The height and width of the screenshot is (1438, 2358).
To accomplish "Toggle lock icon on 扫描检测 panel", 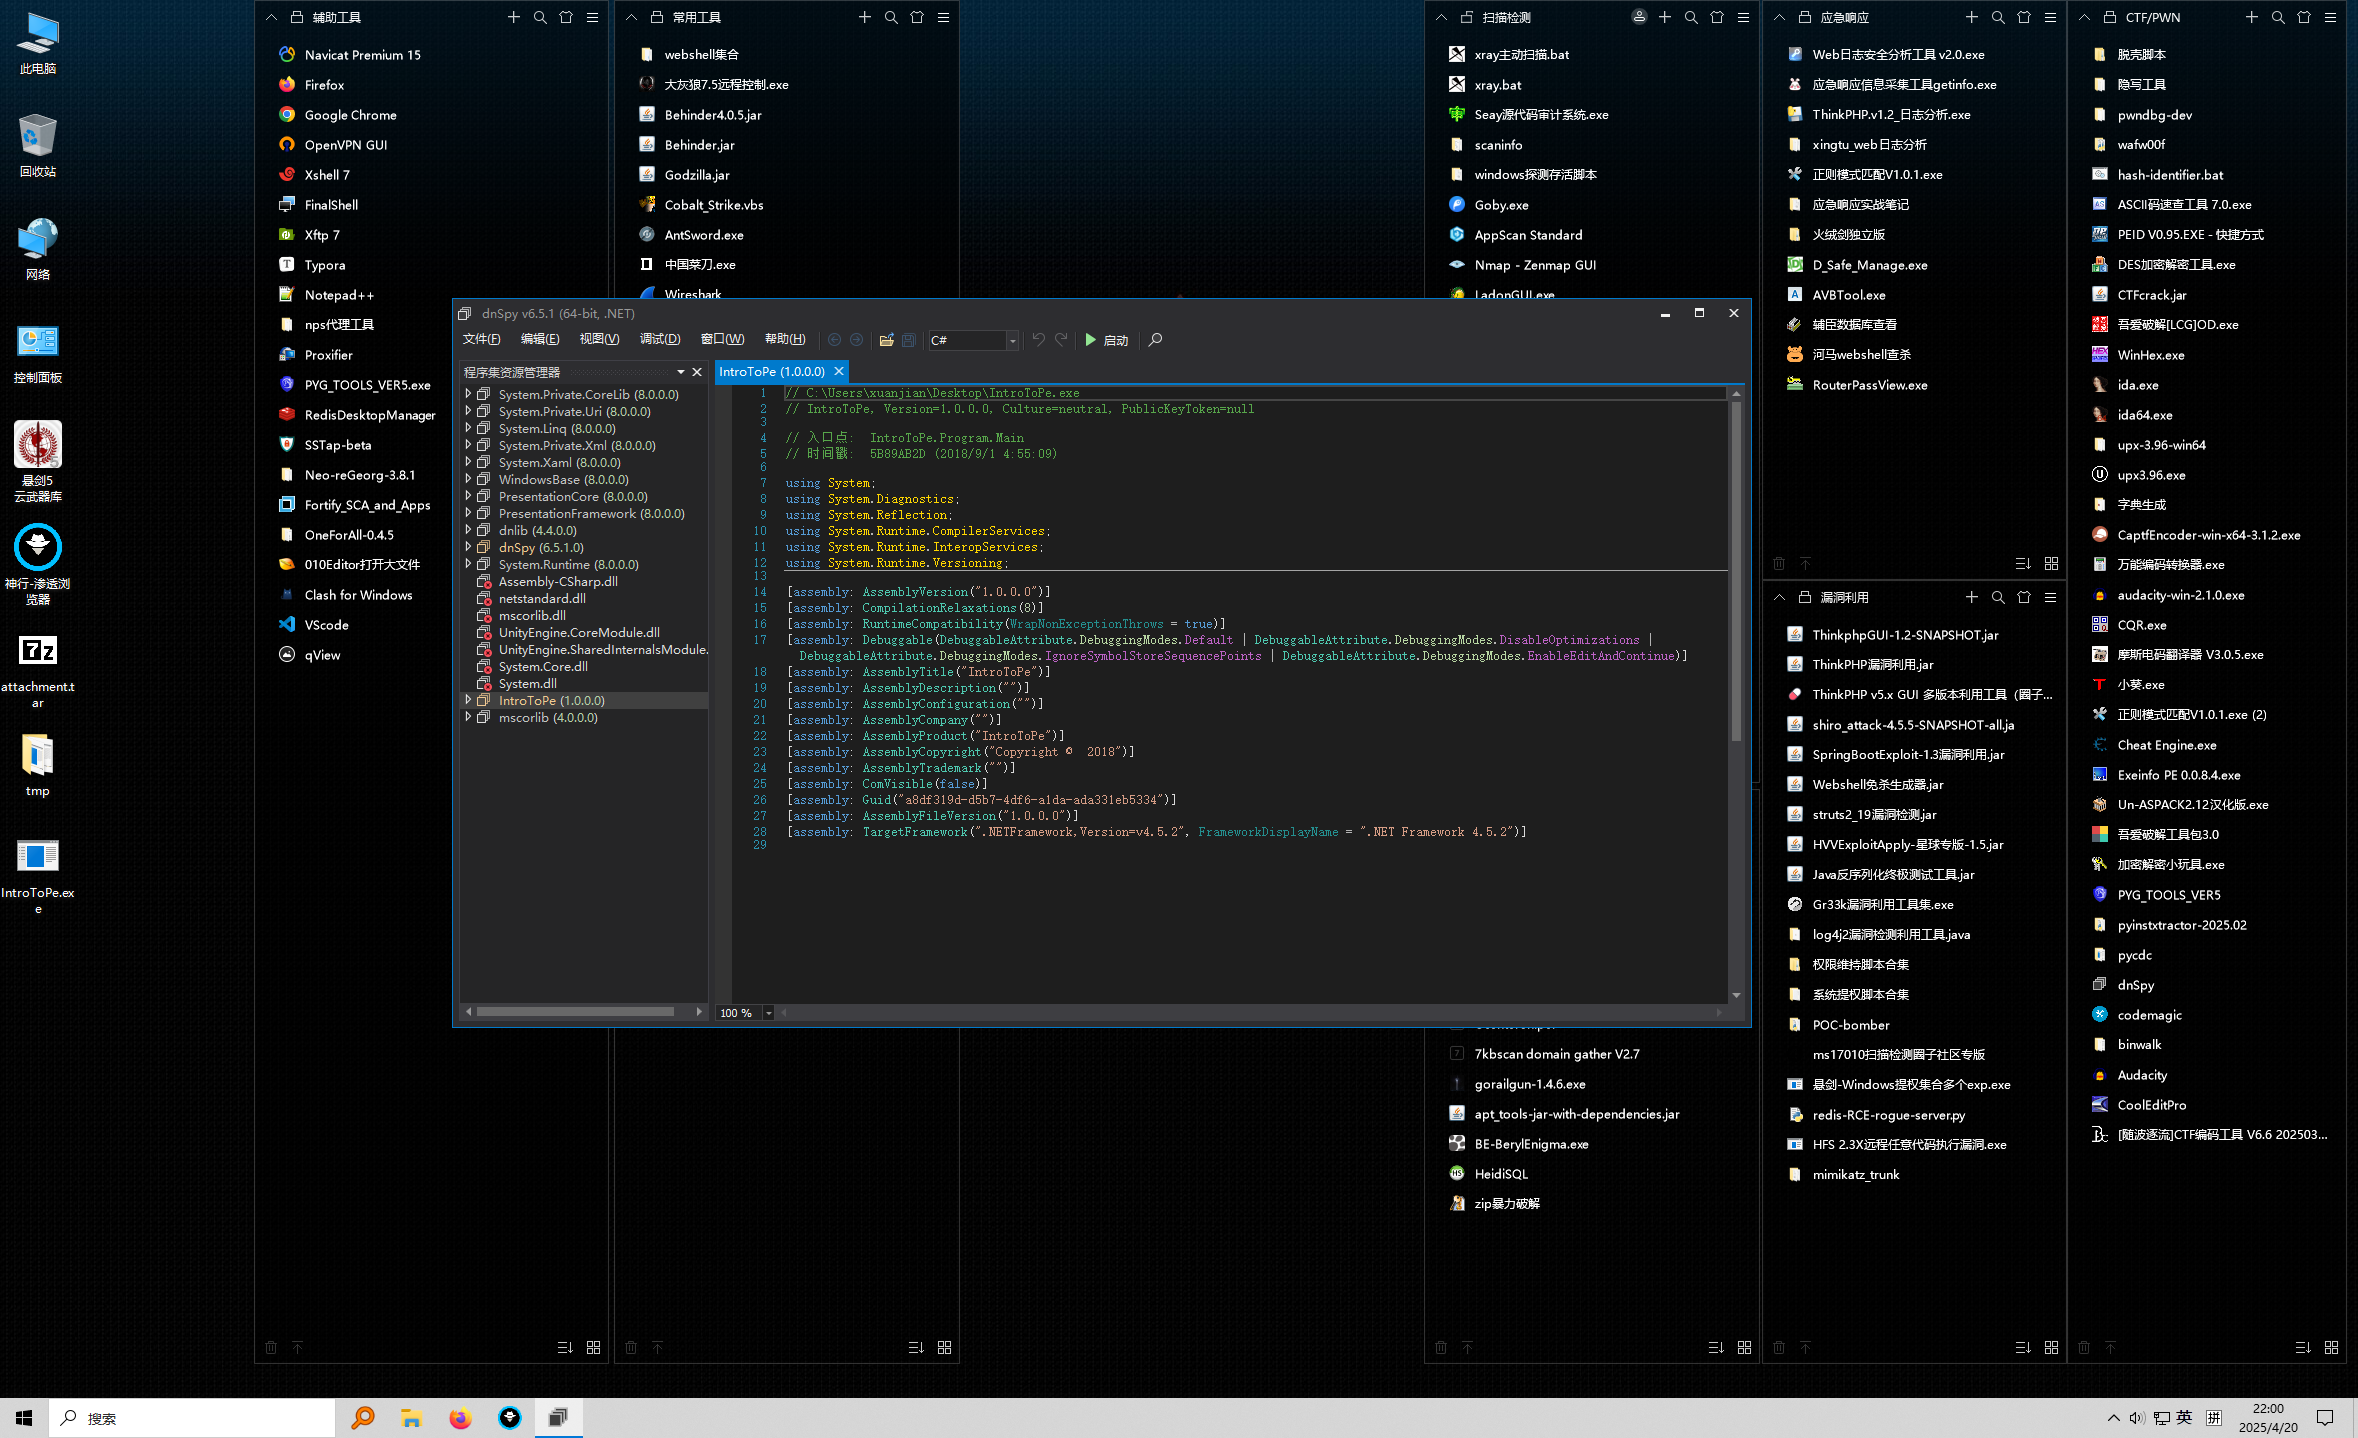I will [x=1466, y=17].
